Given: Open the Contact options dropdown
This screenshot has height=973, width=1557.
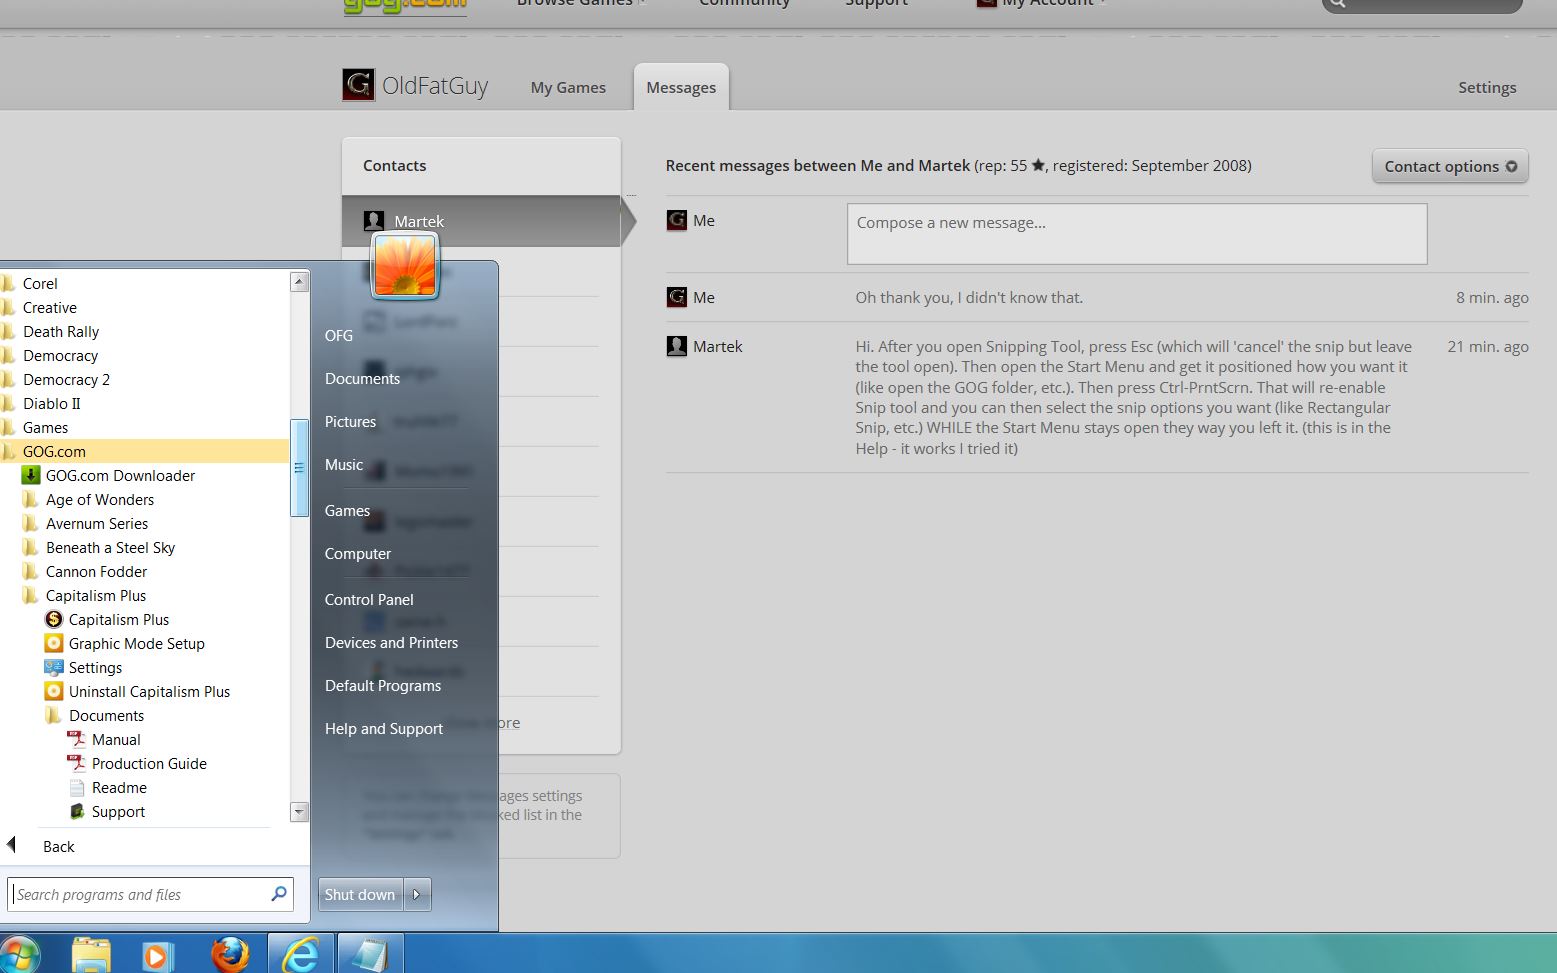Looking at the screenshot, I should [1450, 166].
